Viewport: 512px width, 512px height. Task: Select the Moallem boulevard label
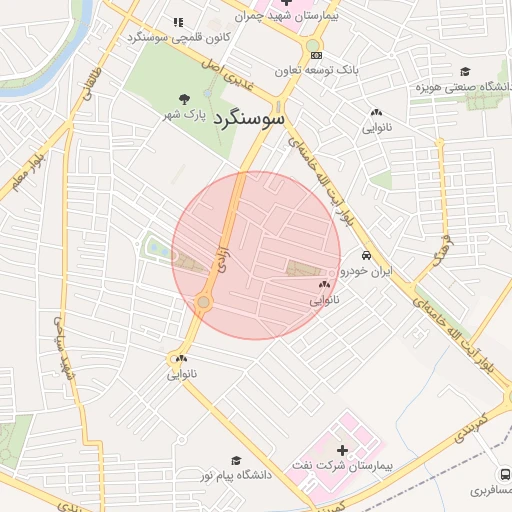[28, 171]
